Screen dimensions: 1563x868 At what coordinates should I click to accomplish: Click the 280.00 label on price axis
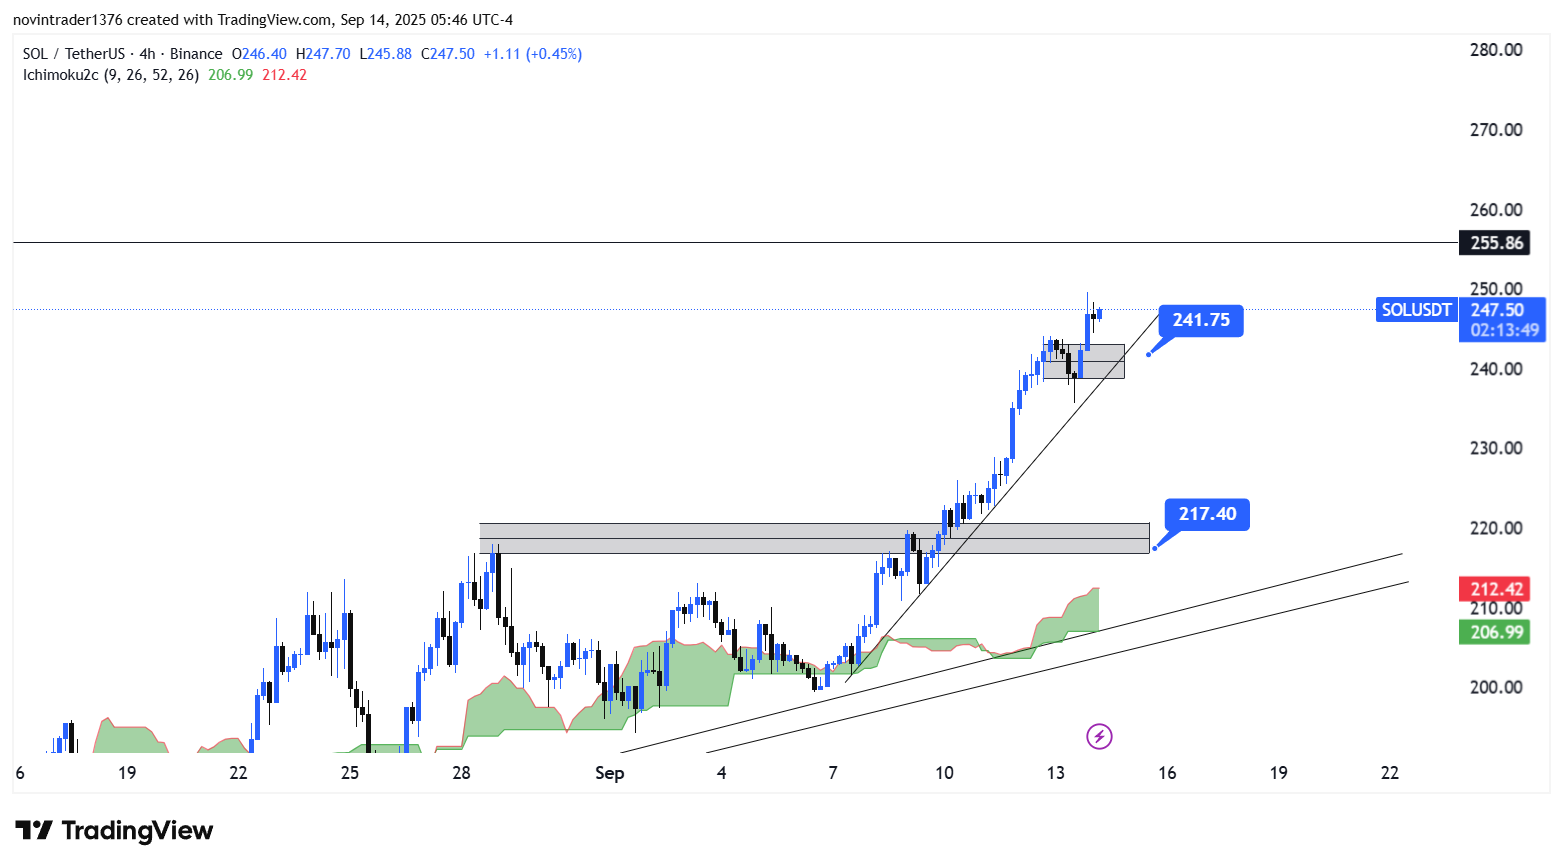pyautogui.click(x=1496, y=50)
